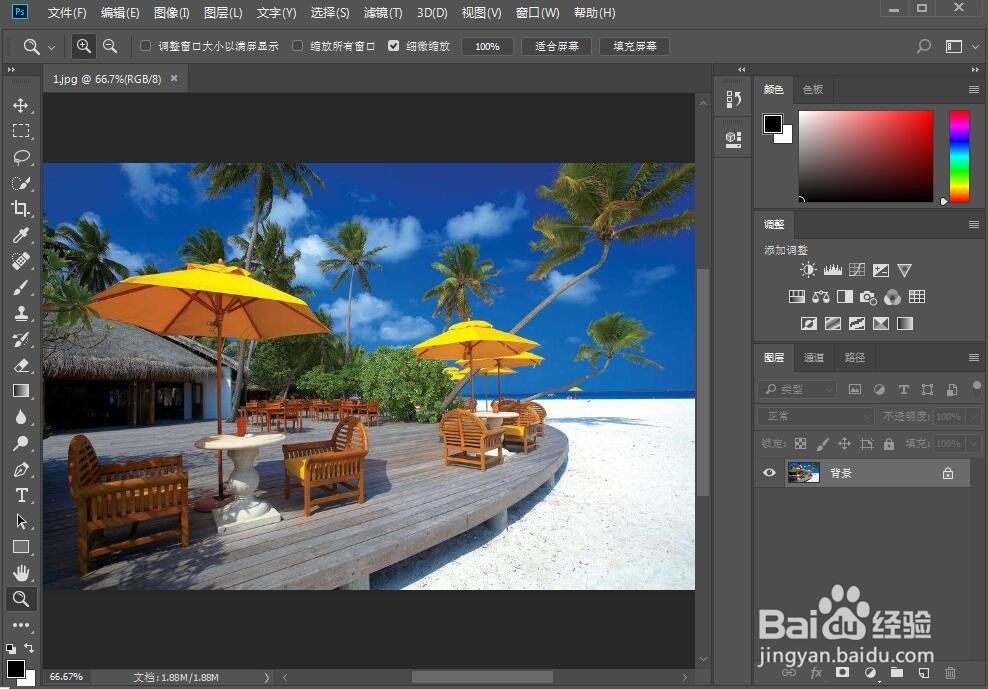Click the Zoom Out mode button
The height and width of the screenshot is (689, 988).
110,46
